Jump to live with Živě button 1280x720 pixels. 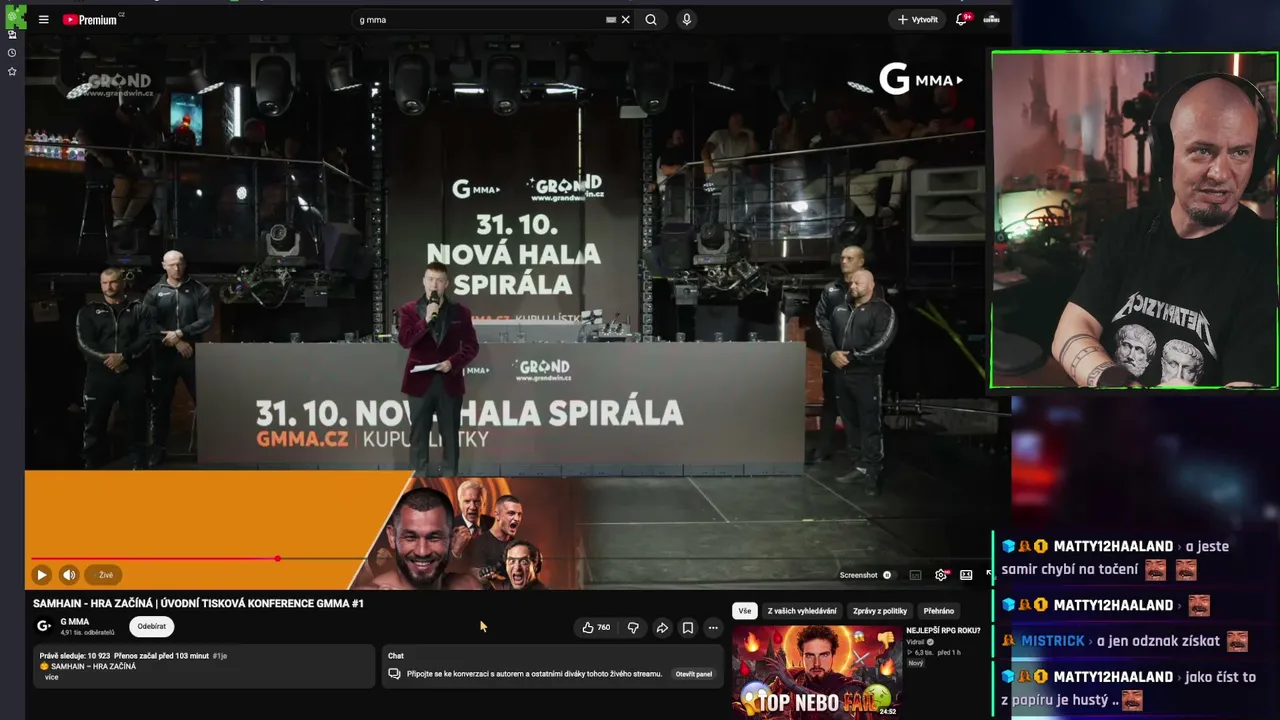point(105,575)
